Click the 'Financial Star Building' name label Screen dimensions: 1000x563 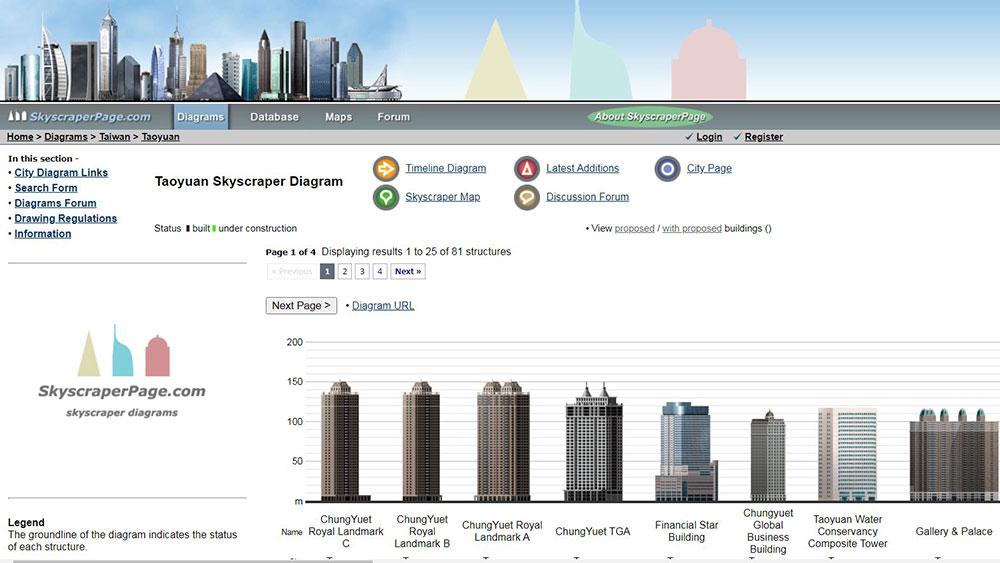pos(686,531)
